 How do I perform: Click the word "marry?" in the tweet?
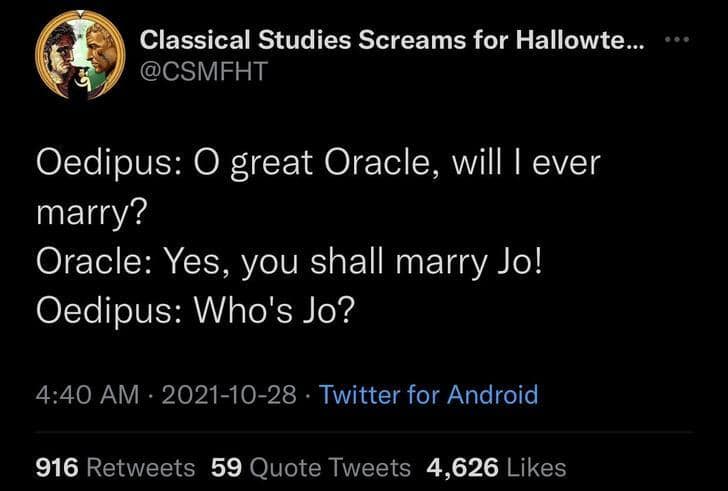(92, 212)
